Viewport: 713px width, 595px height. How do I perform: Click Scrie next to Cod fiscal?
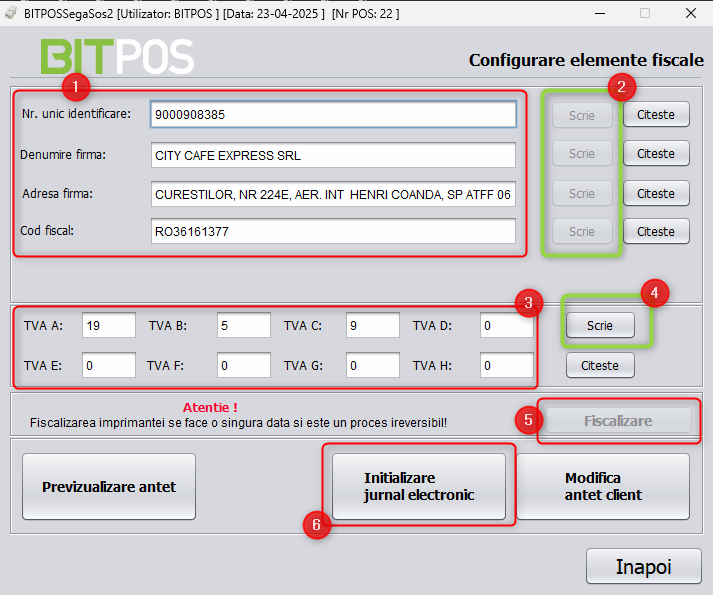[x=582, y=231]
